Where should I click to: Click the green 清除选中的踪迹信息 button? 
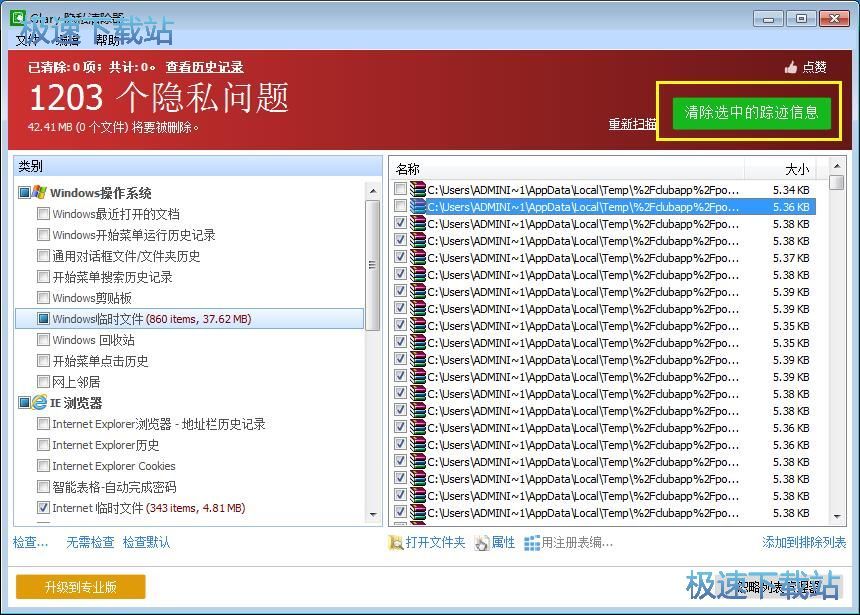pyautogui.click(x=751, y=112)
